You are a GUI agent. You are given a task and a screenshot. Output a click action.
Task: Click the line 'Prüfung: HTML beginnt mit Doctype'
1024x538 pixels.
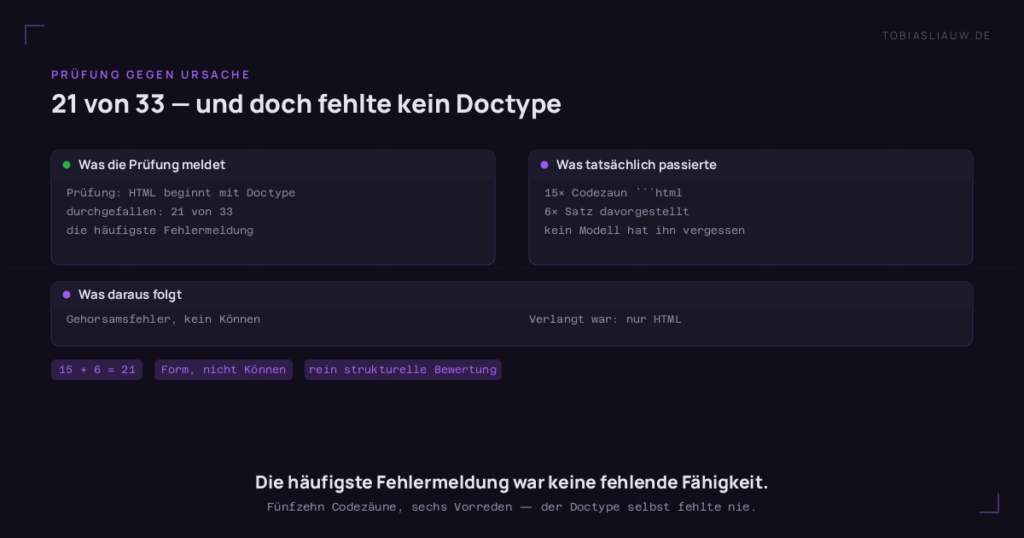coord(181,193)
